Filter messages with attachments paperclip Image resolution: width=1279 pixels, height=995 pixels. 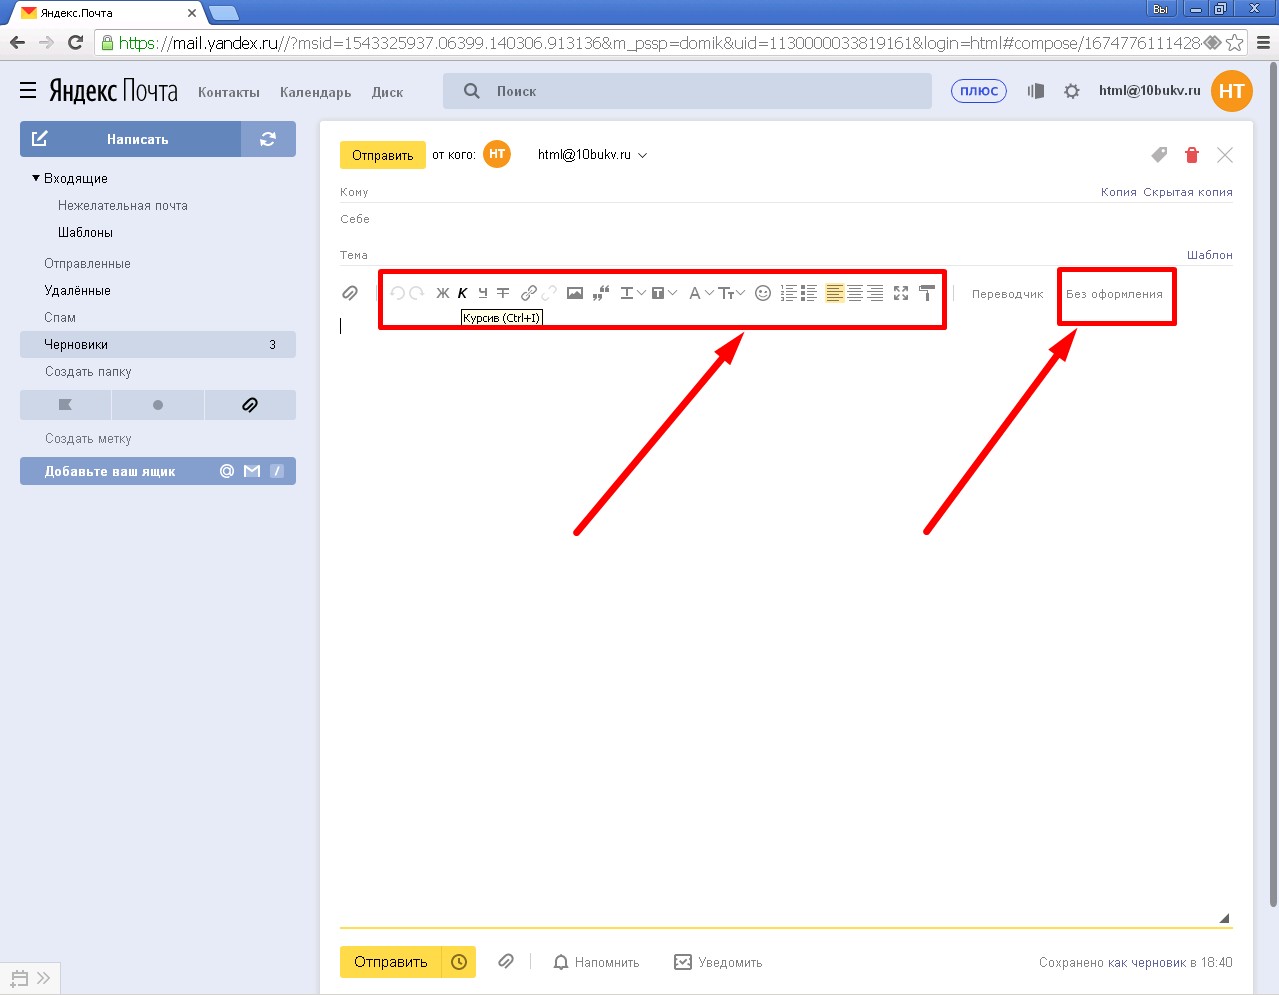[250, 405]
